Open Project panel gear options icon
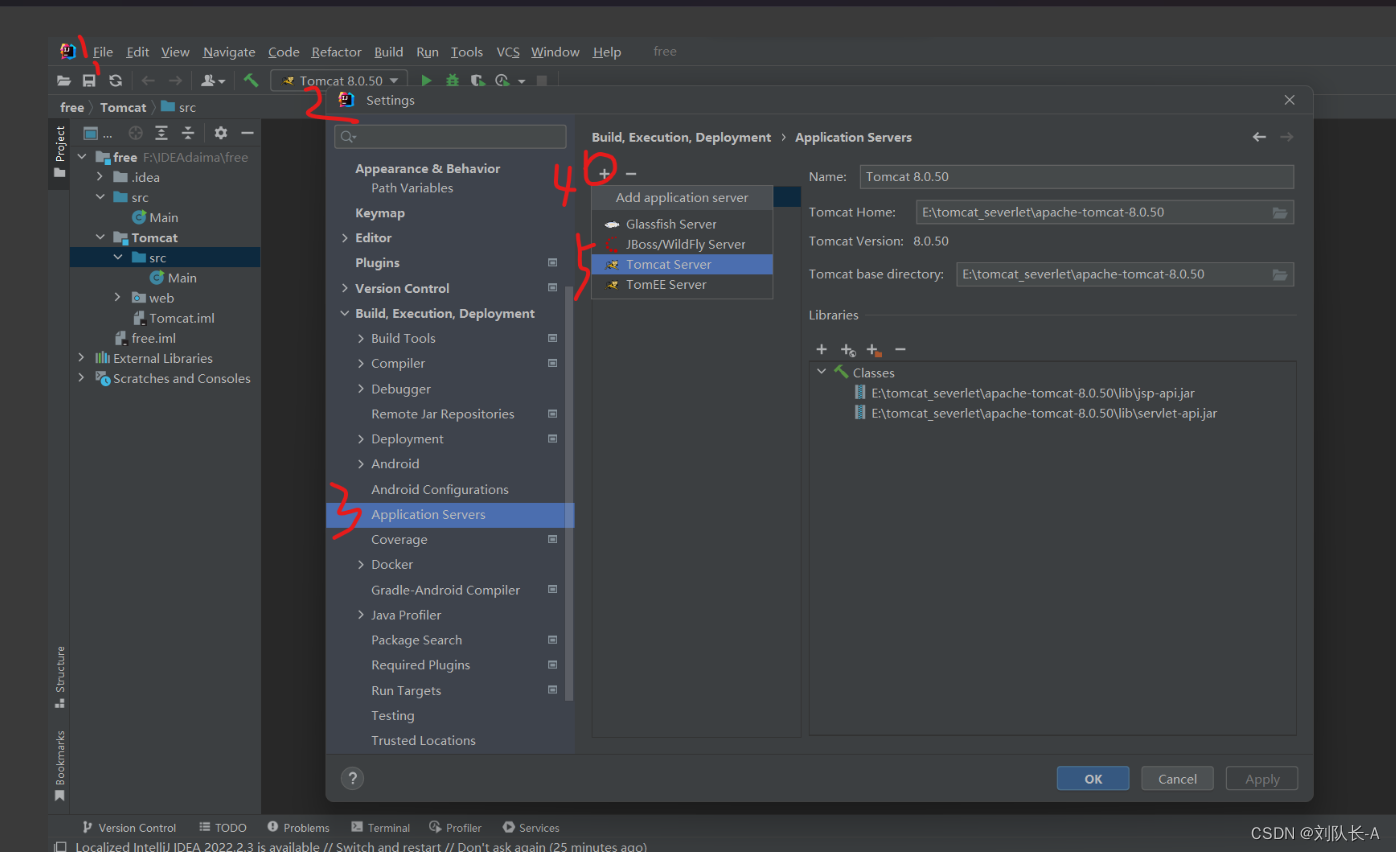Viewport: 1396px width, 852px height. (221, 133)
